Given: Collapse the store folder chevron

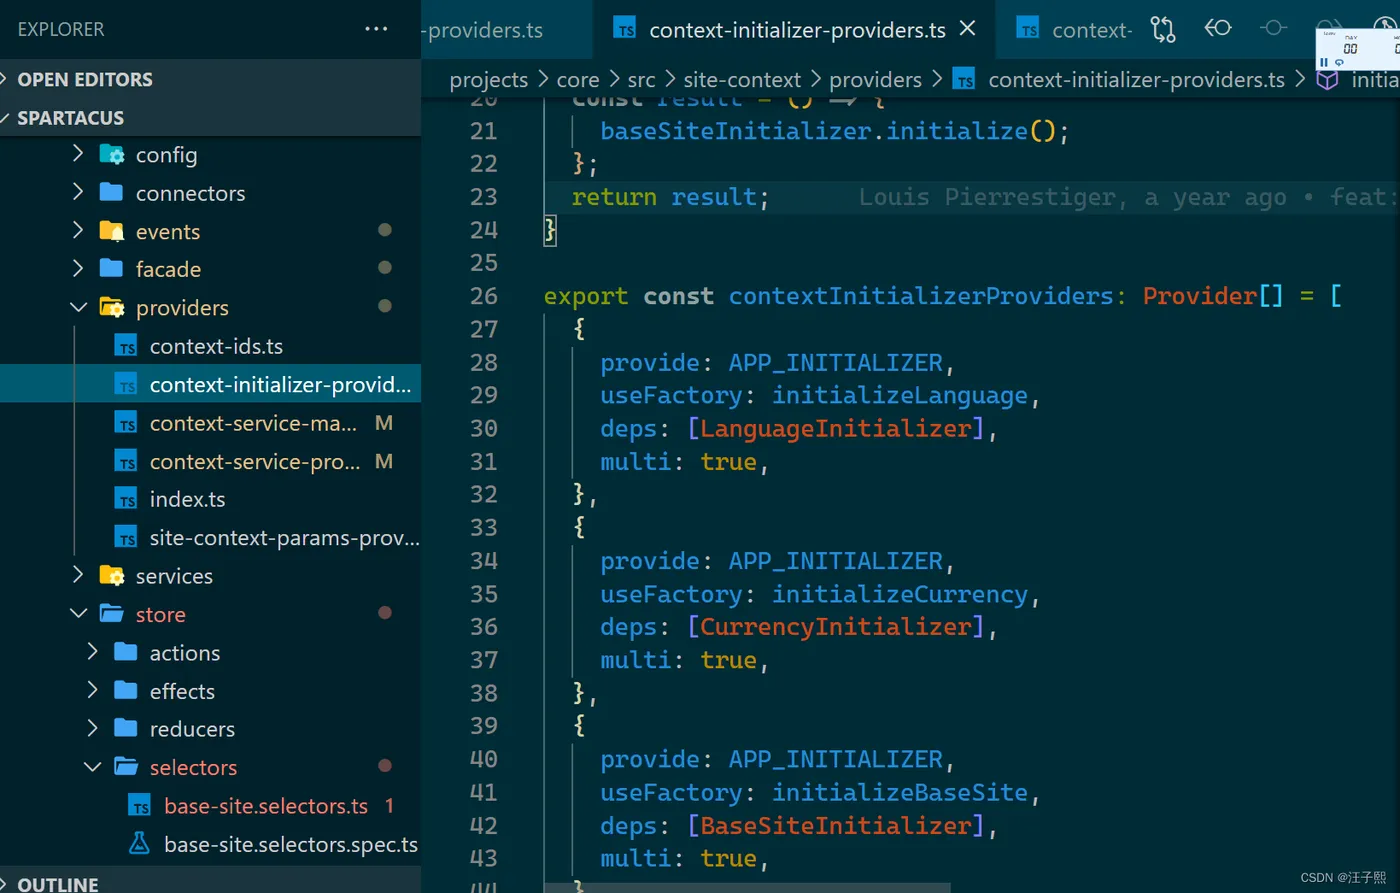Looking at the screenshot, I should click(79, 614).
